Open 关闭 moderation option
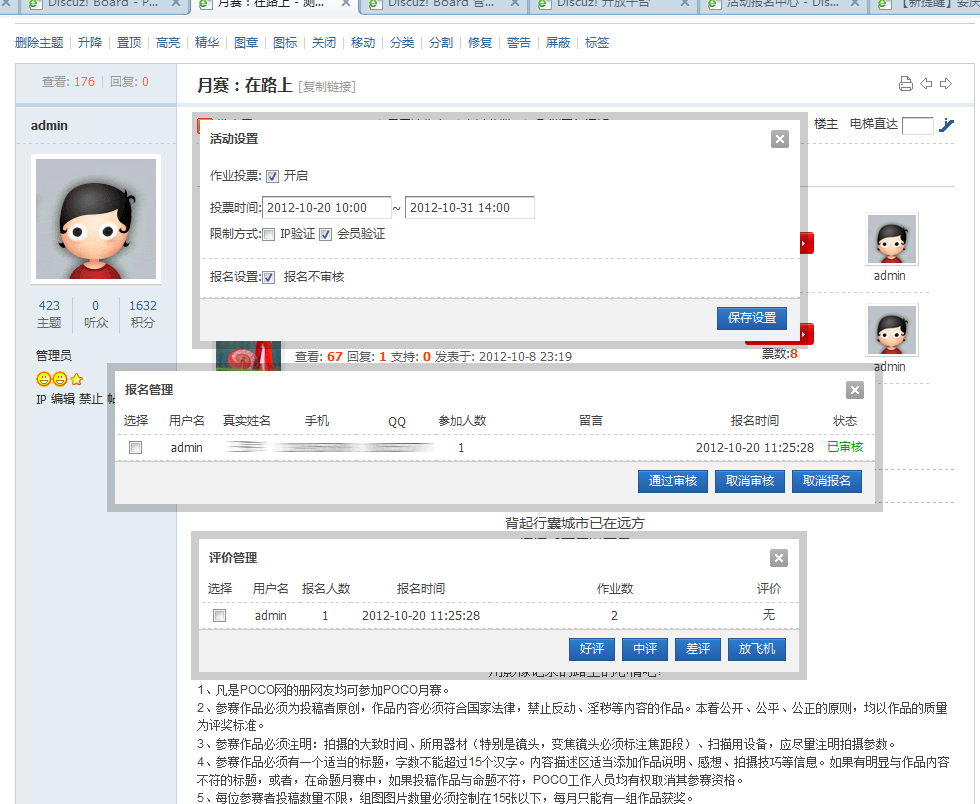 (x=324, y=43)
